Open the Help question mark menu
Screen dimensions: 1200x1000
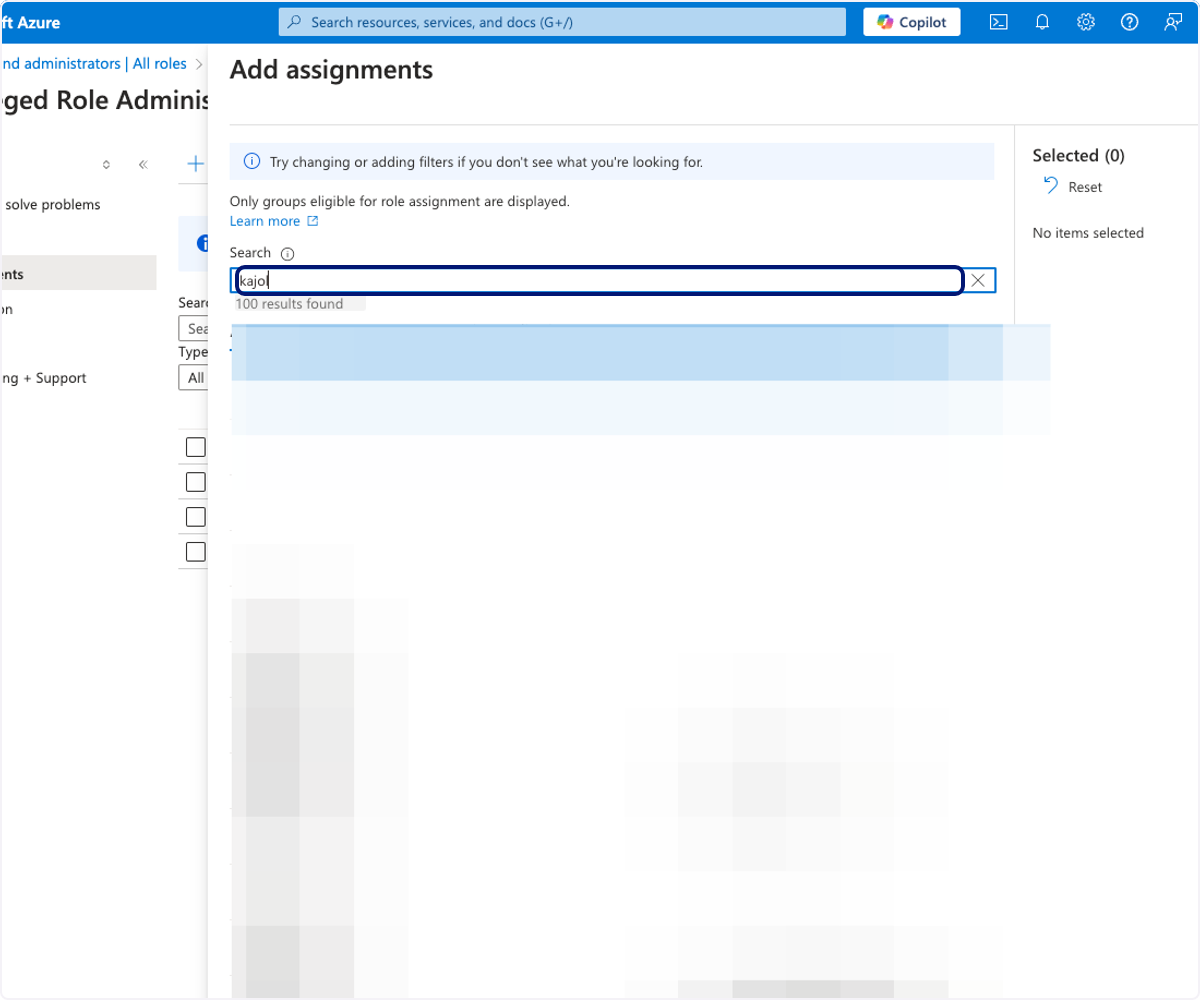[1130, 22]
